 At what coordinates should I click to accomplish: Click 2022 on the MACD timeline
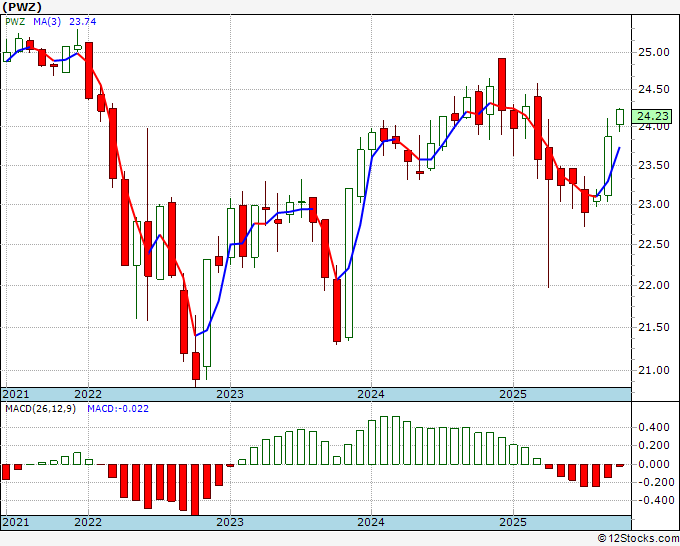(88, 522)
